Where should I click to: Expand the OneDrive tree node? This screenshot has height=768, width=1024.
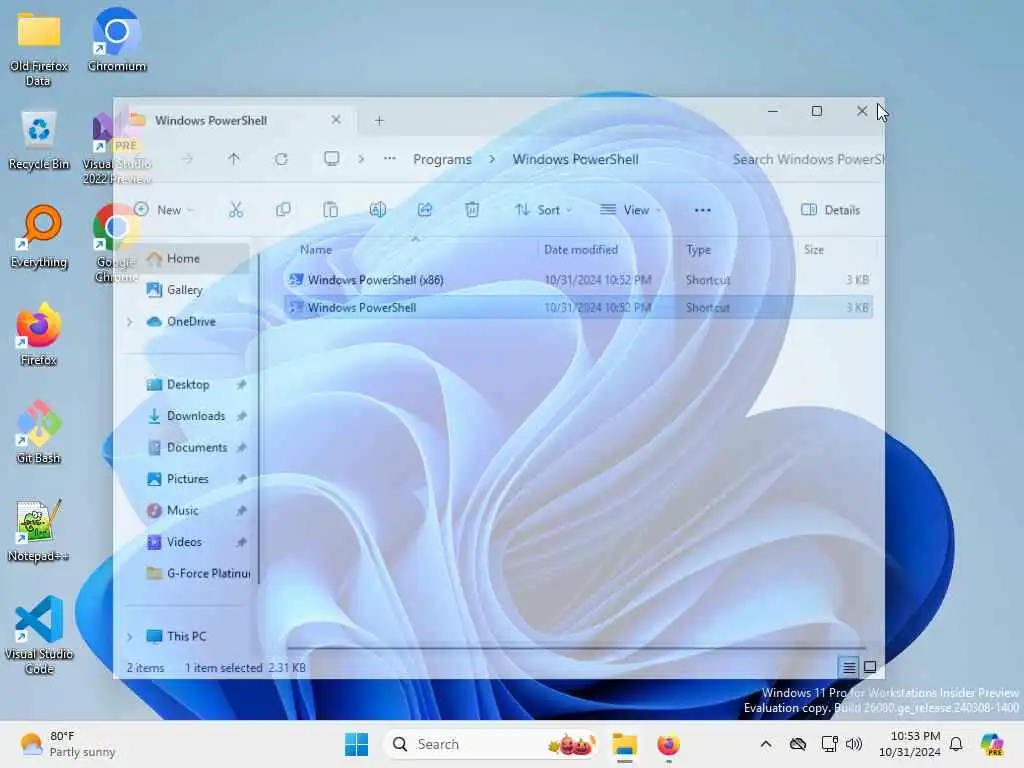(129, 321)
